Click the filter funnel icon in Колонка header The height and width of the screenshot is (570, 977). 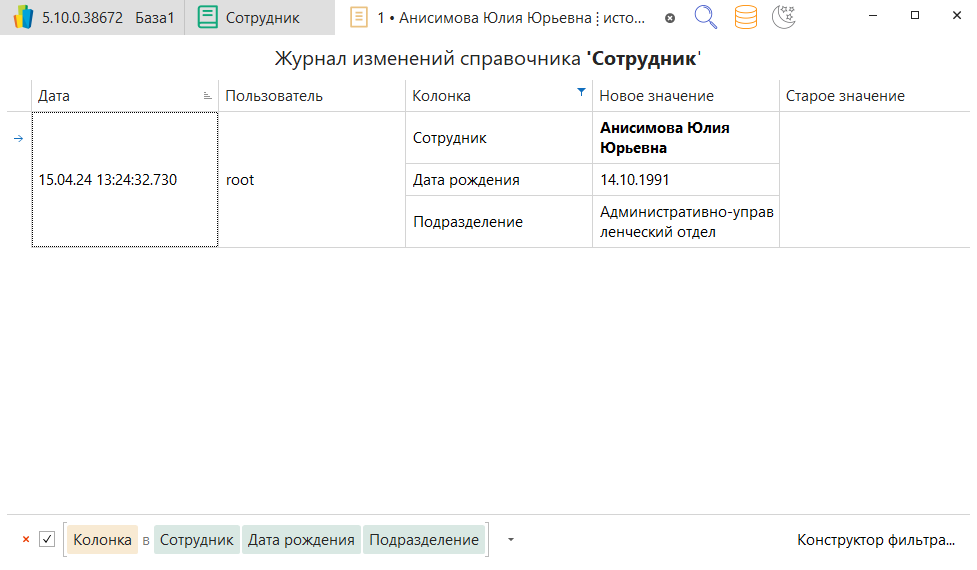[581, 92]
